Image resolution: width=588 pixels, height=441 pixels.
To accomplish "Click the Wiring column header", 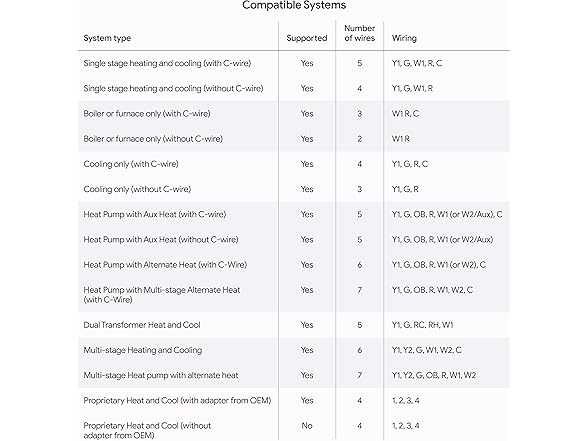I will coord(404,38).
